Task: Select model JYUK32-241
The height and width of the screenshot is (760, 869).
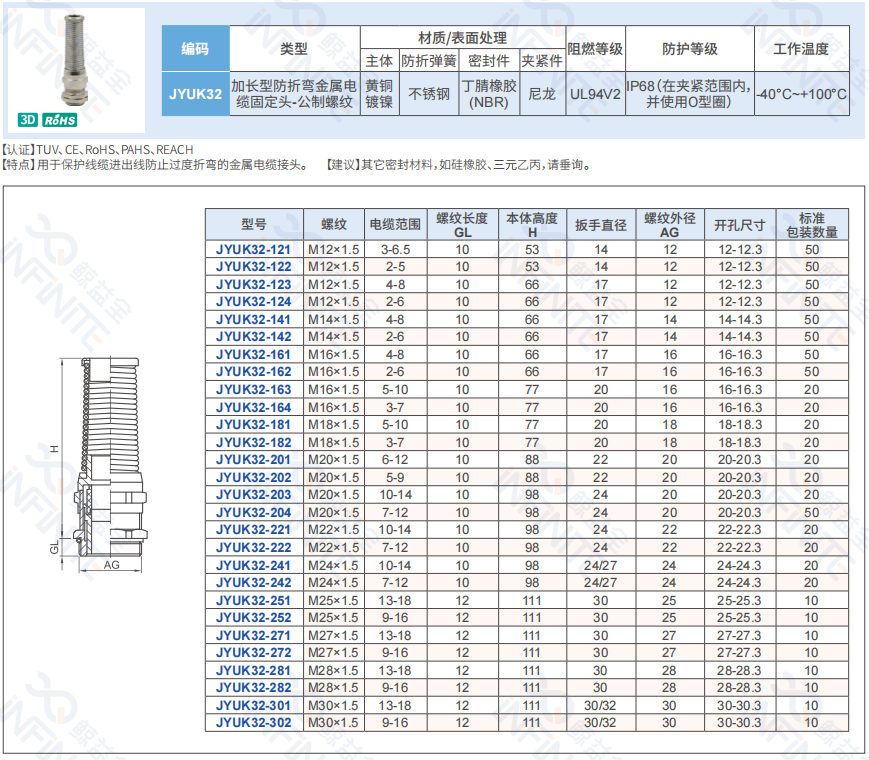Action: click(x=254, y=565)
